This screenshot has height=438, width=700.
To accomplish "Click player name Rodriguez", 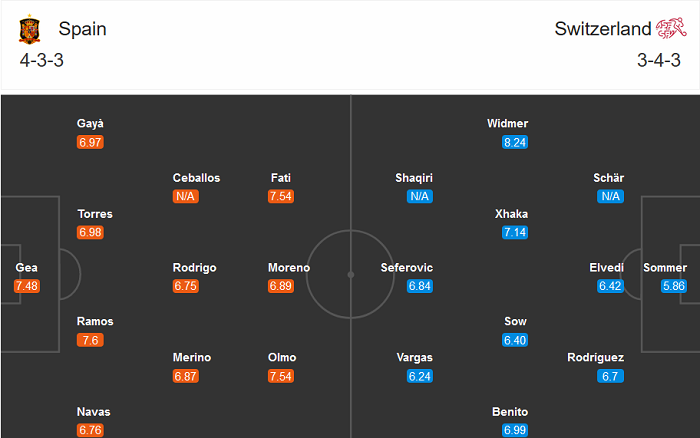I will (x=596, y=358).
